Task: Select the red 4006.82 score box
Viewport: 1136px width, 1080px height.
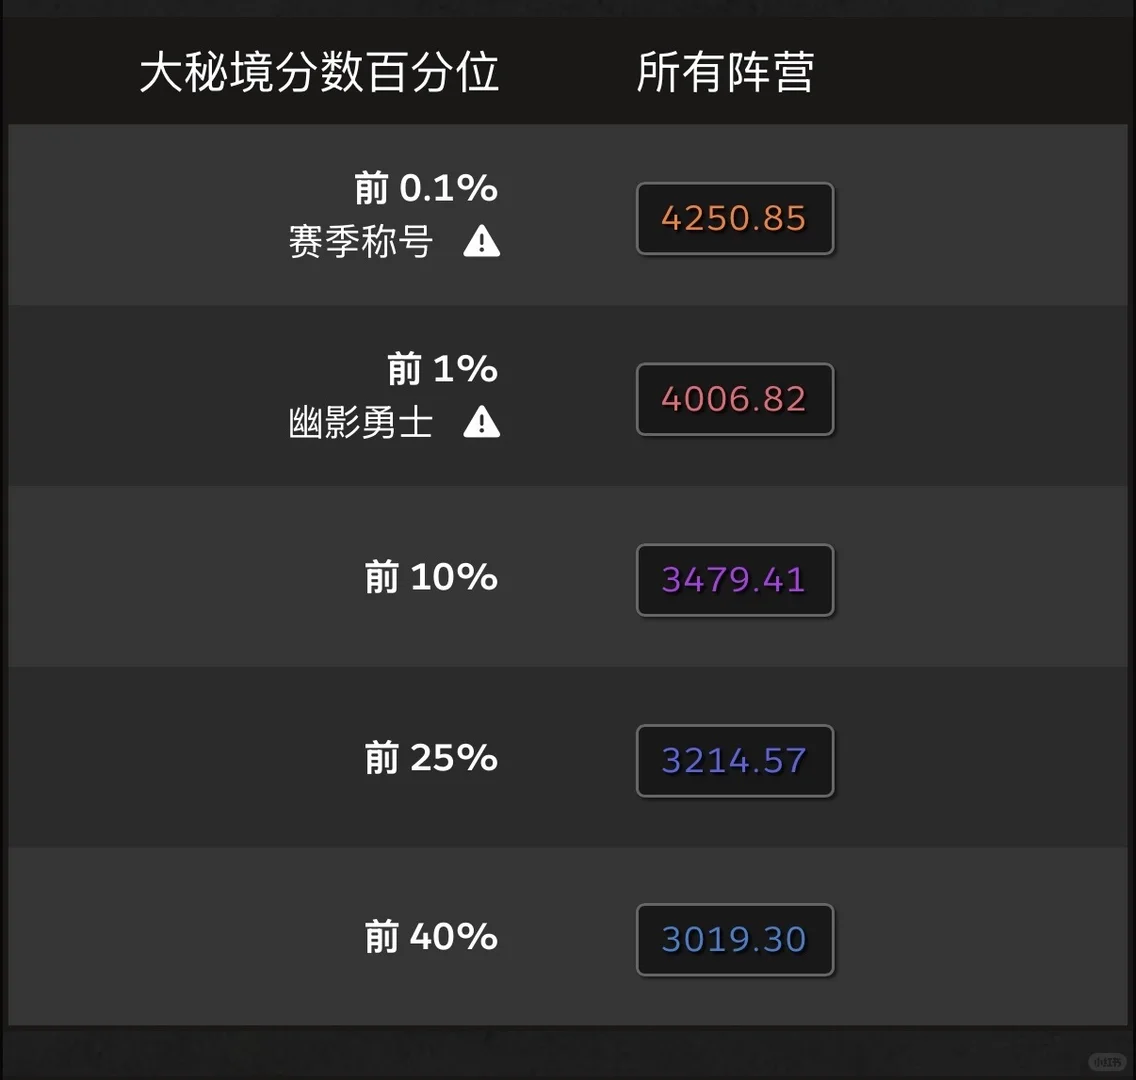Action: pos(735,399)
